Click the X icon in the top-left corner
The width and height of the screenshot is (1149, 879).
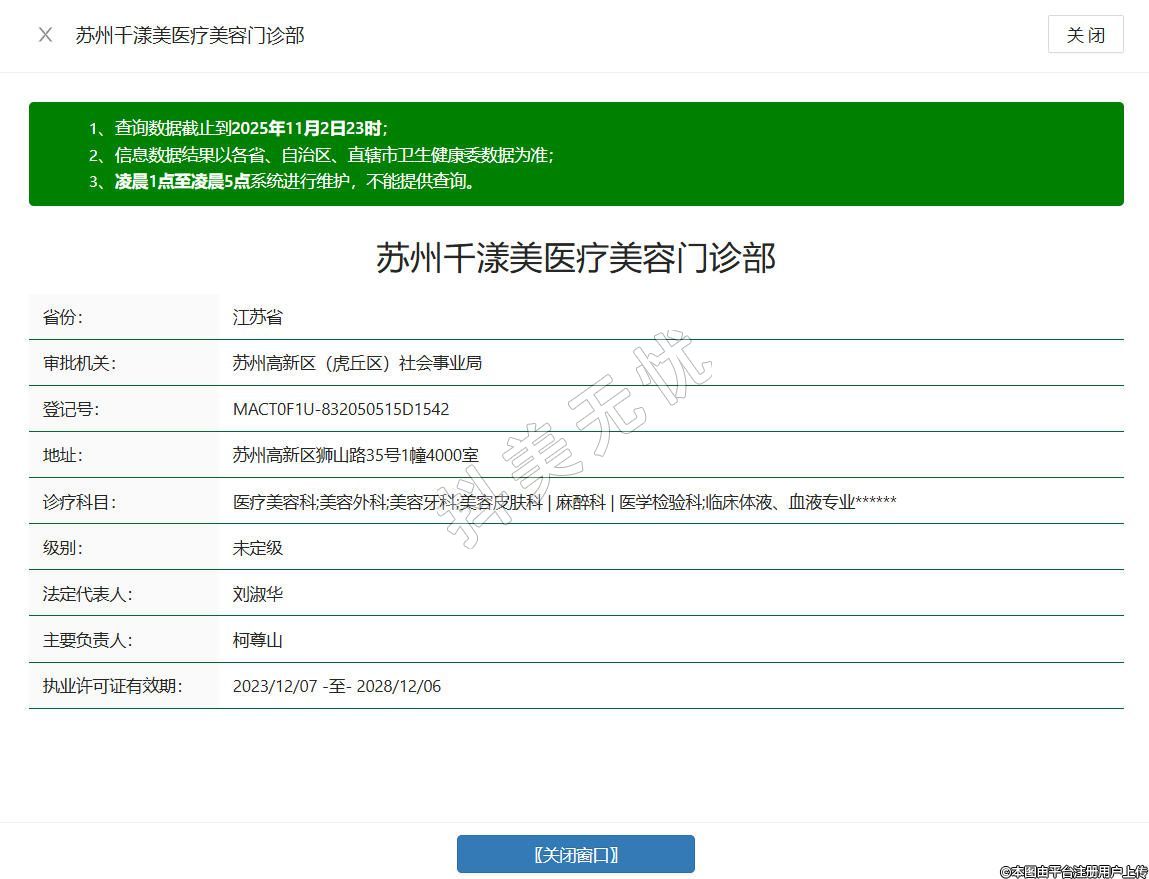click(x=45, y=35)
